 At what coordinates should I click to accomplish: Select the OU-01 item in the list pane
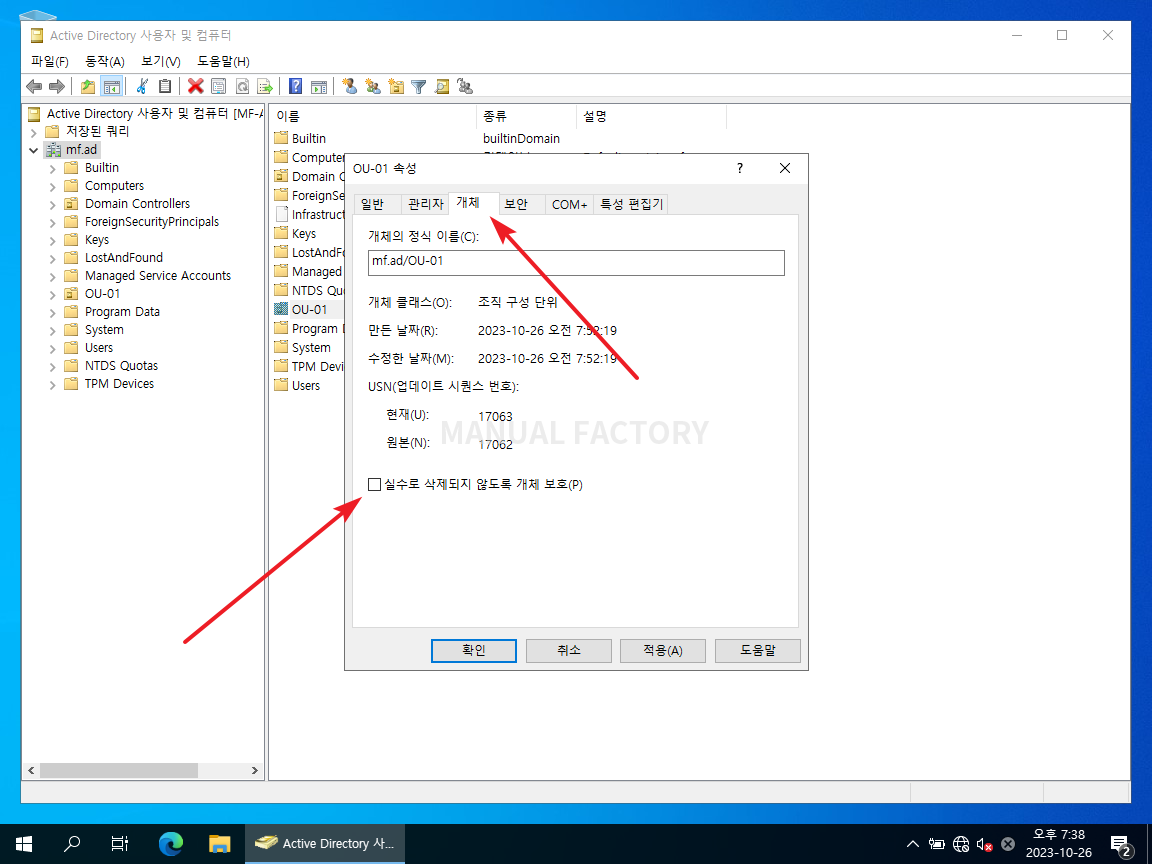pyautogui.click(x=309, y=310)
